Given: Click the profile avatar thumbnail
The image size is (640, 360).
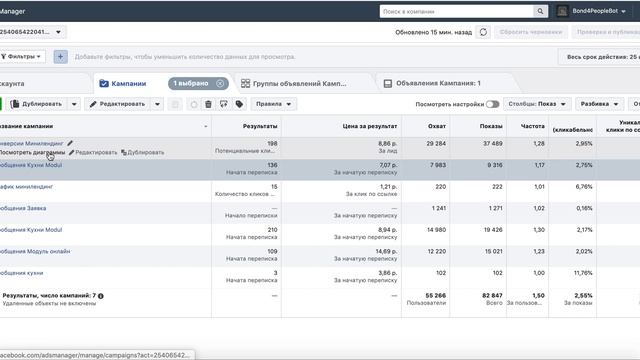Looking at the screenshot, I should point(562,11).
